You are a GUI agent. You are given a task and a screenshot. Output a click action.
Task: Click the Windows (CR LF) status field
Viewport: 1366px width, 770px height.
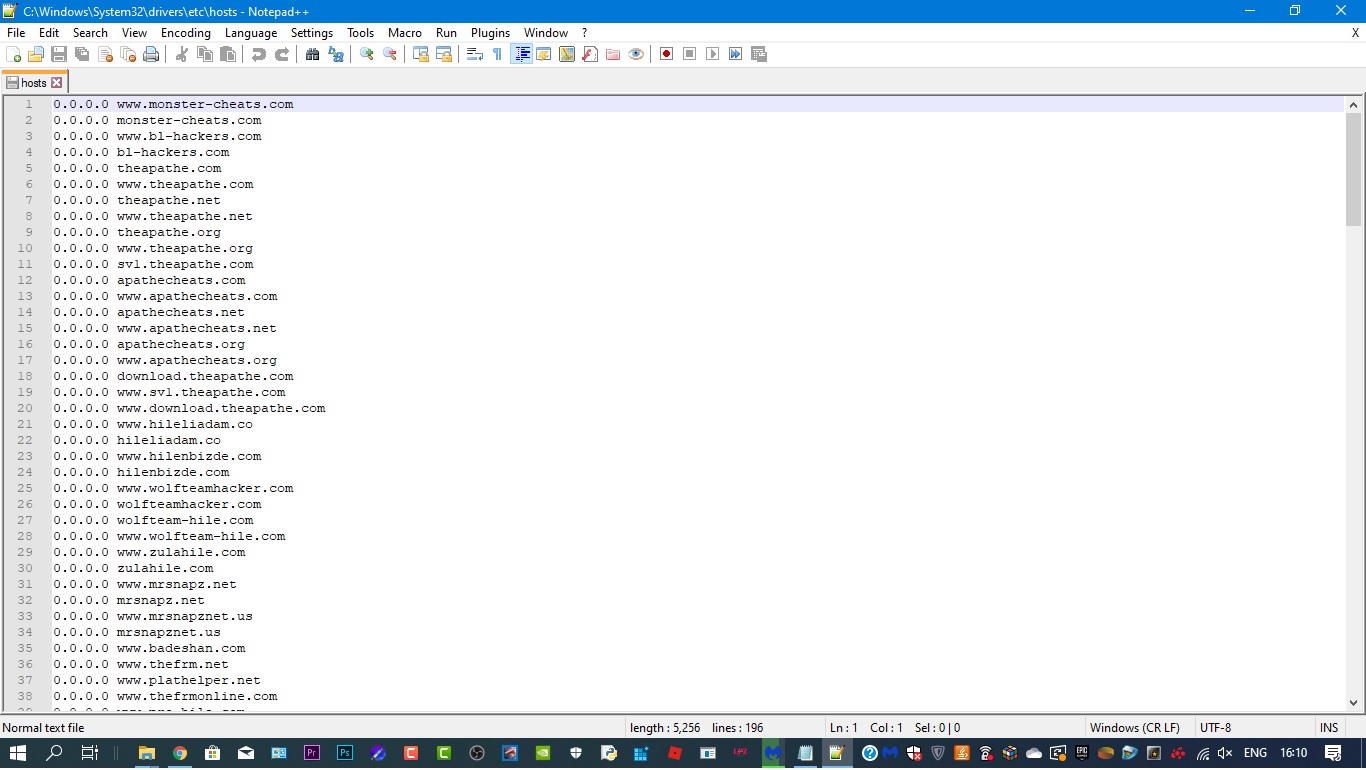1134,728
